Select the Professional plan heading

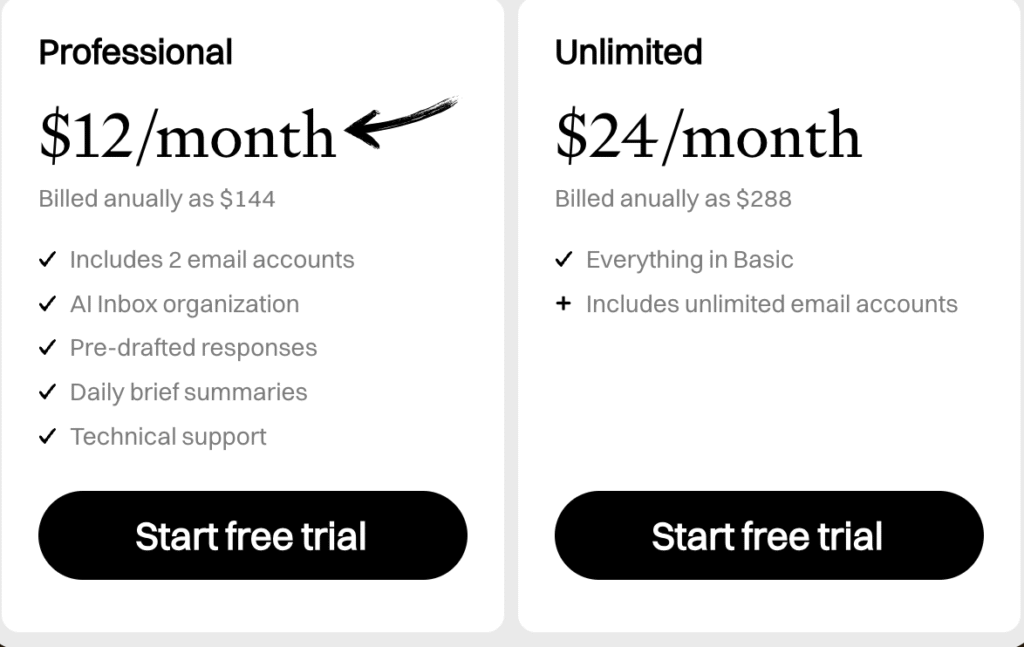136,52
